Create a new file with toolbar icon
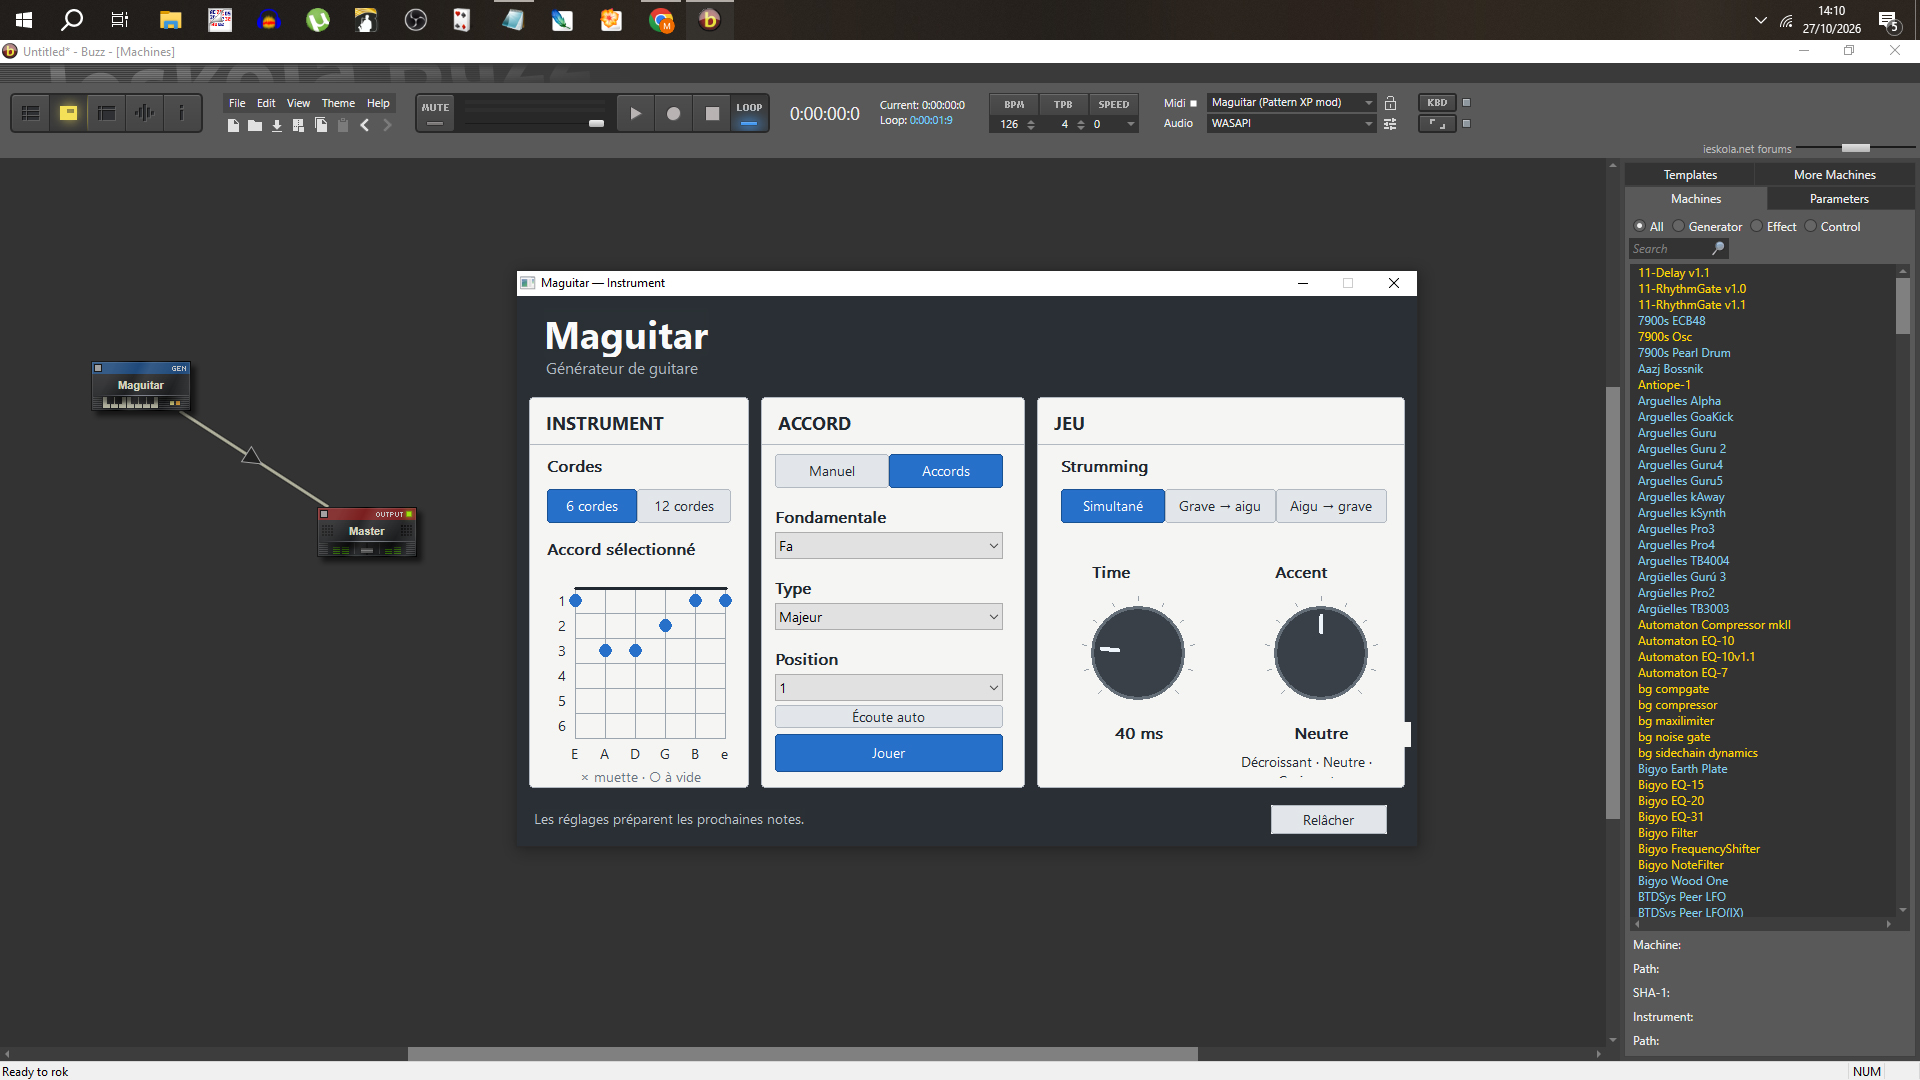 coord(233,125)
